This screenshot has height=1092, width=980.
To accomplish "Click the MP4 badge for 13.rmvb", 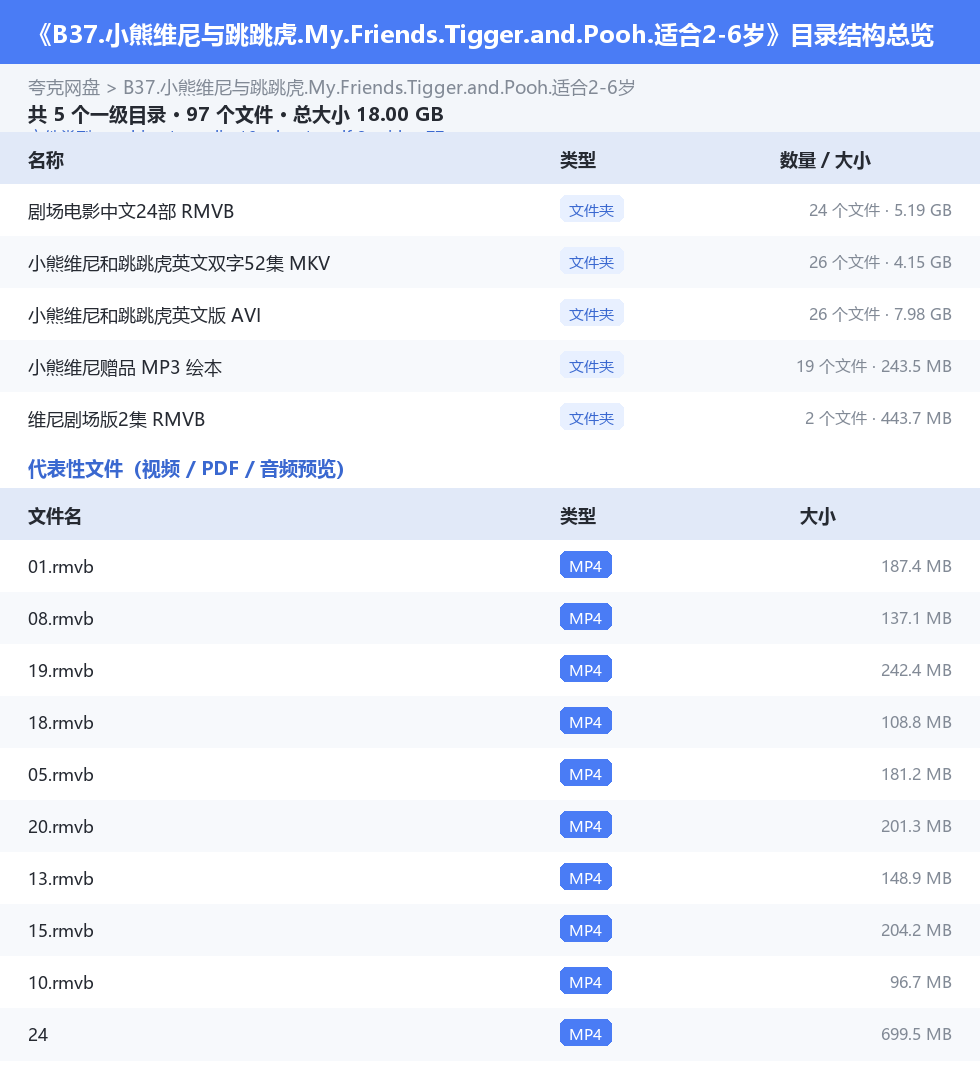I will (x=586, y=877).
